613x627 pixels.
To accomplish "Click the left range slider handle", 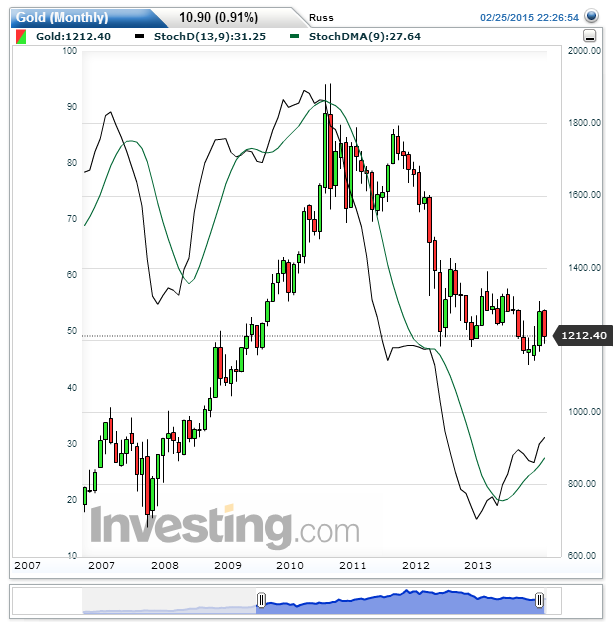I will 261,600.
